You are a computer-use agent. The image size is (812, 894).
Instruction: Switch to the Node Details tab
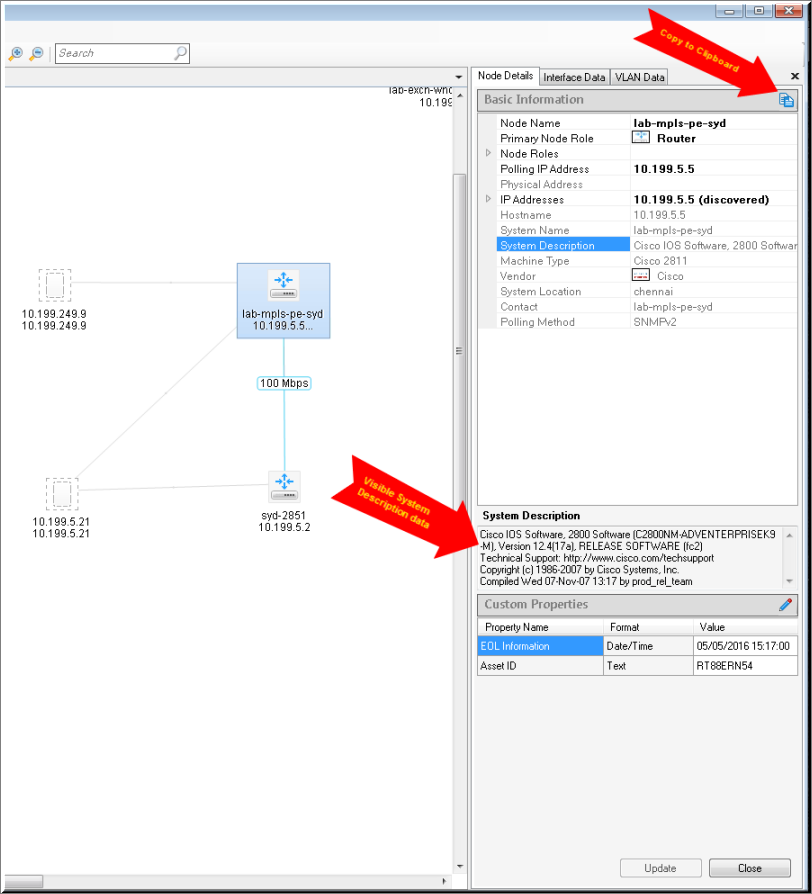point(505,76)
